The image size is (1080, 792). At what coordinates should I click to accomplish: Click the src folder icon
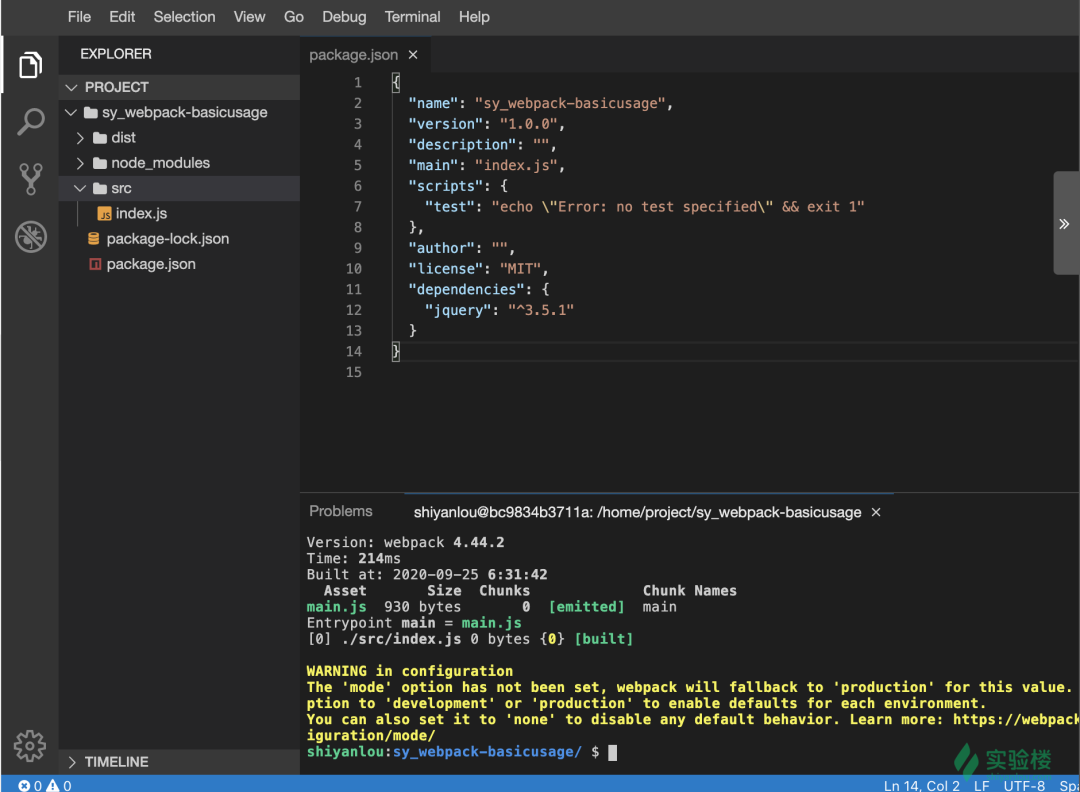pyautogui.click(x=100, y=188)
